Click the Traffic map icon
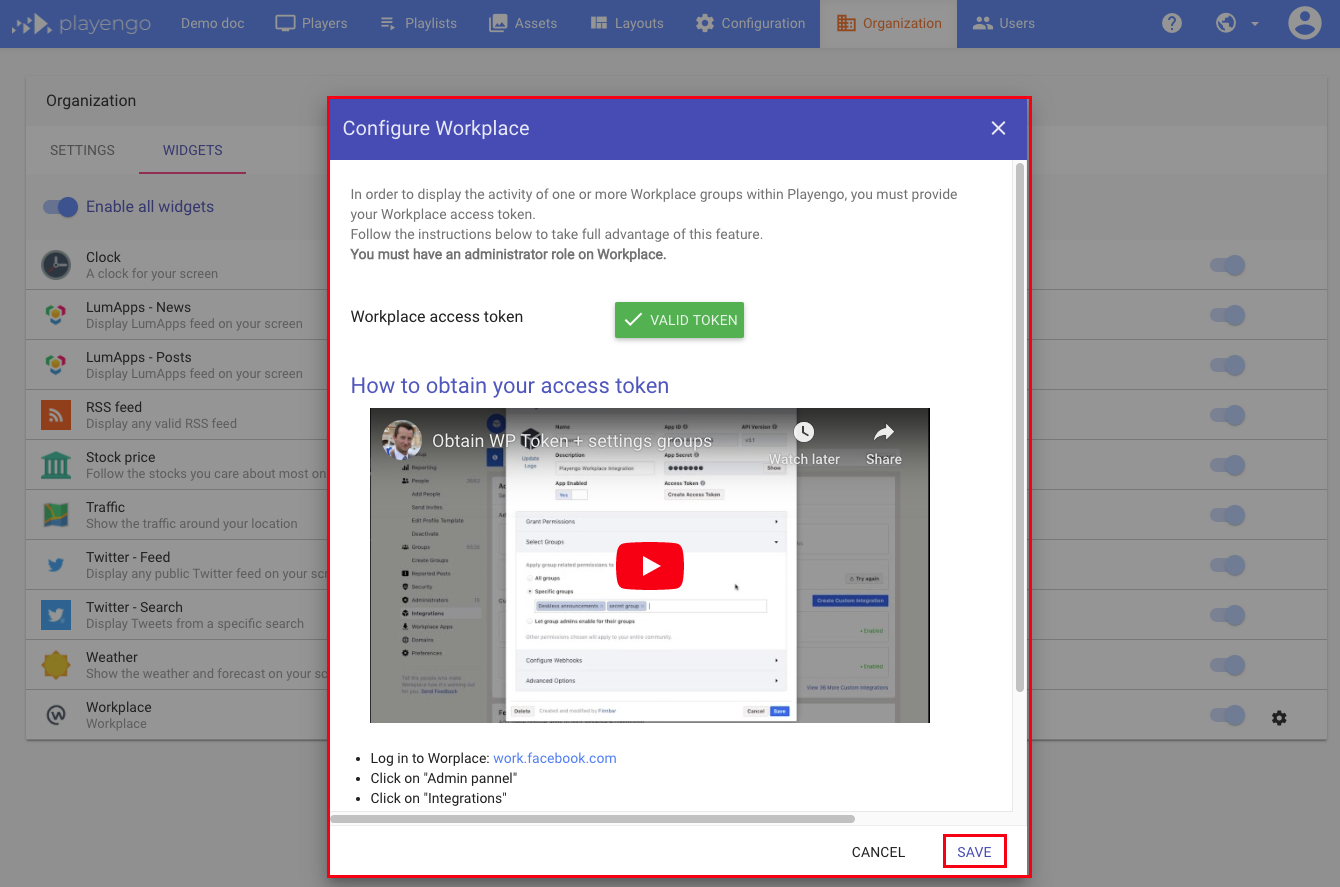The width and height of the screenshot is (1340, 887). click(x=56, y=515)
